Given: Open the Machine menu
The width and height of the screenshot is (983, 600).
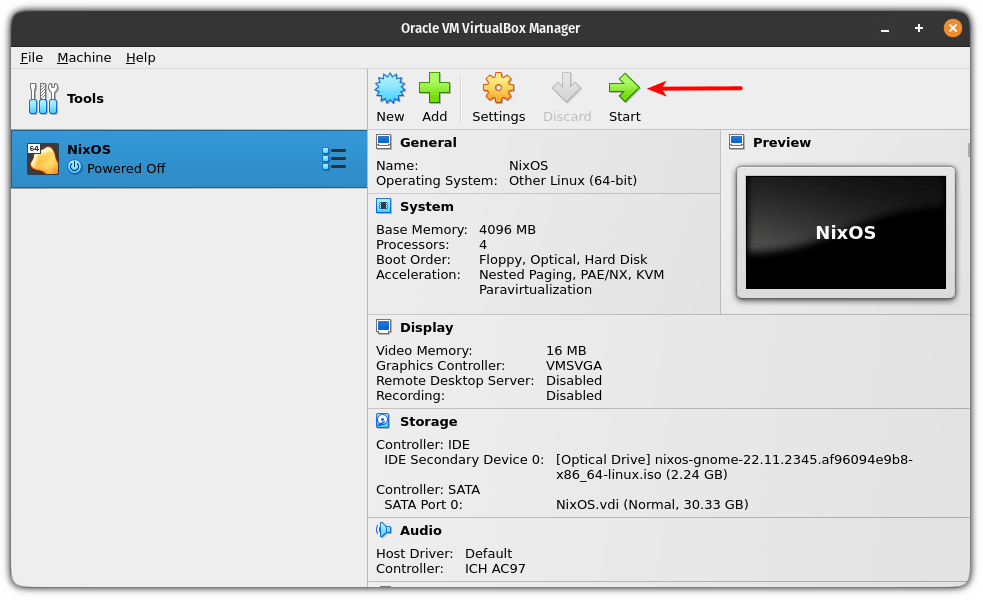Looking at the screenshot, I should [x=84, y=58].
